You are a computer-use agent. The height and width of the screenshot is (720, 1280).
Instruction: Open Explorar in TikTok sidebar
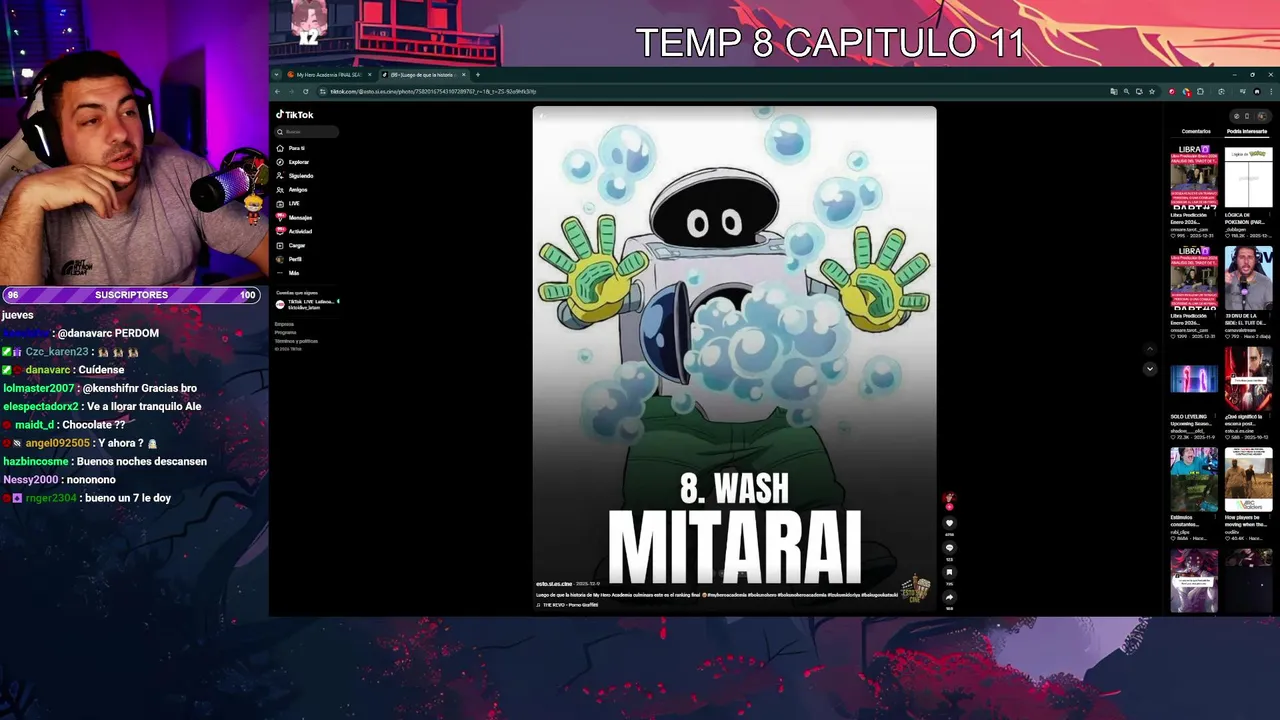292,162
